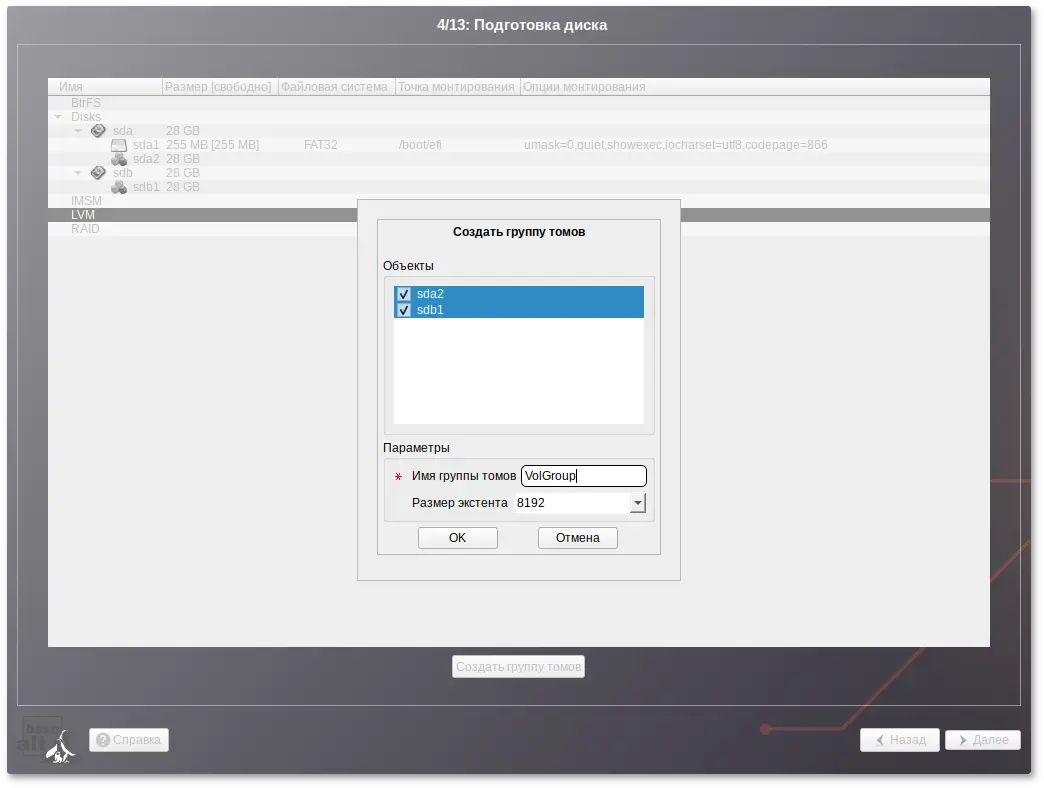Click the /boot/efi mount point cell
Image resolution: width=1044 pixels, height=788 pixels.
pos(419,145)
